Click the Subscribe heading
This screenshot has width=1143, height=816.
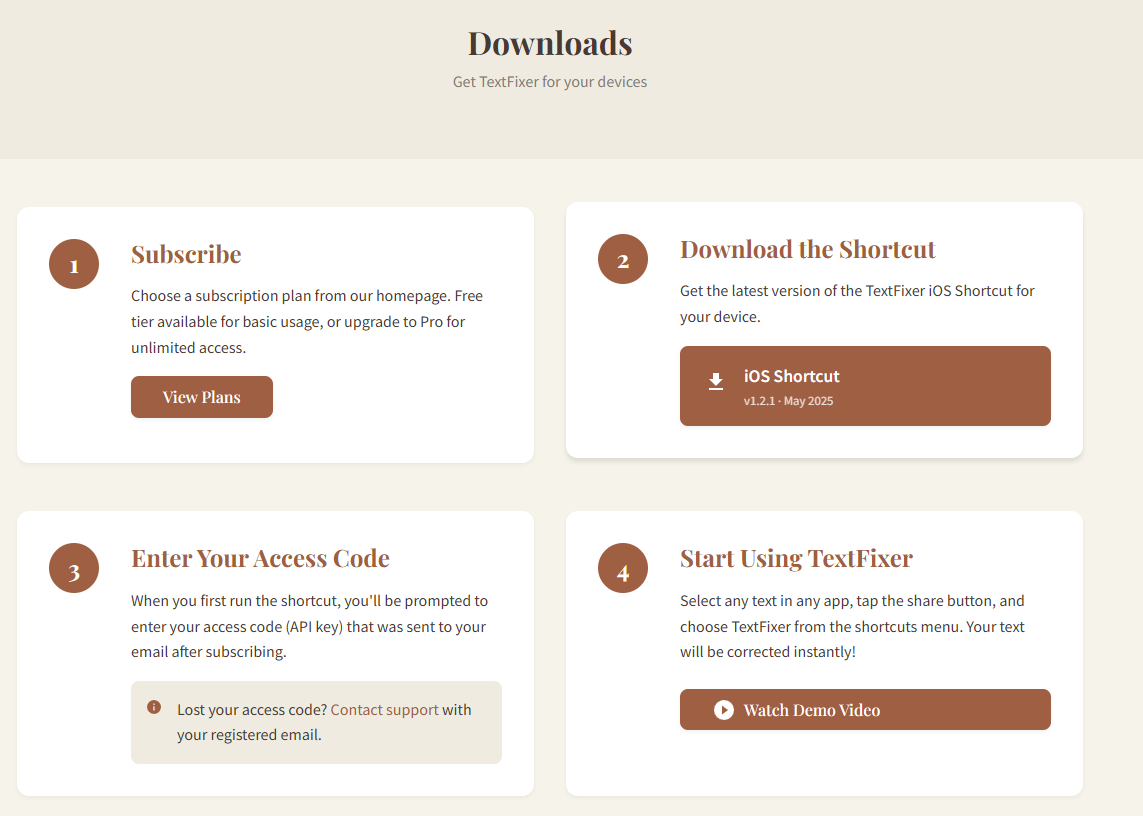186,254
